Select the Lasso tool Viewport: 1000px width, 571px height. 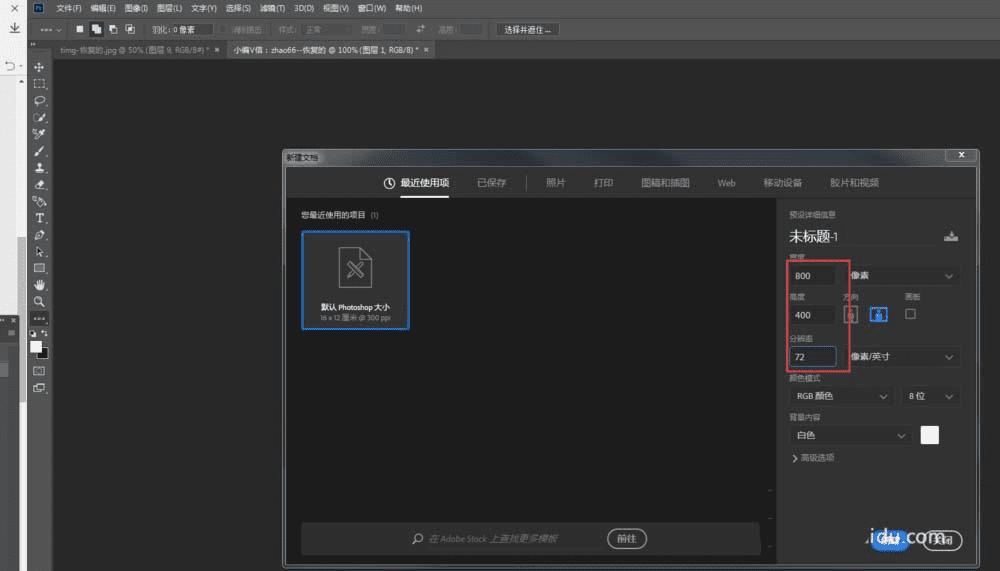[x=39, y=101]
